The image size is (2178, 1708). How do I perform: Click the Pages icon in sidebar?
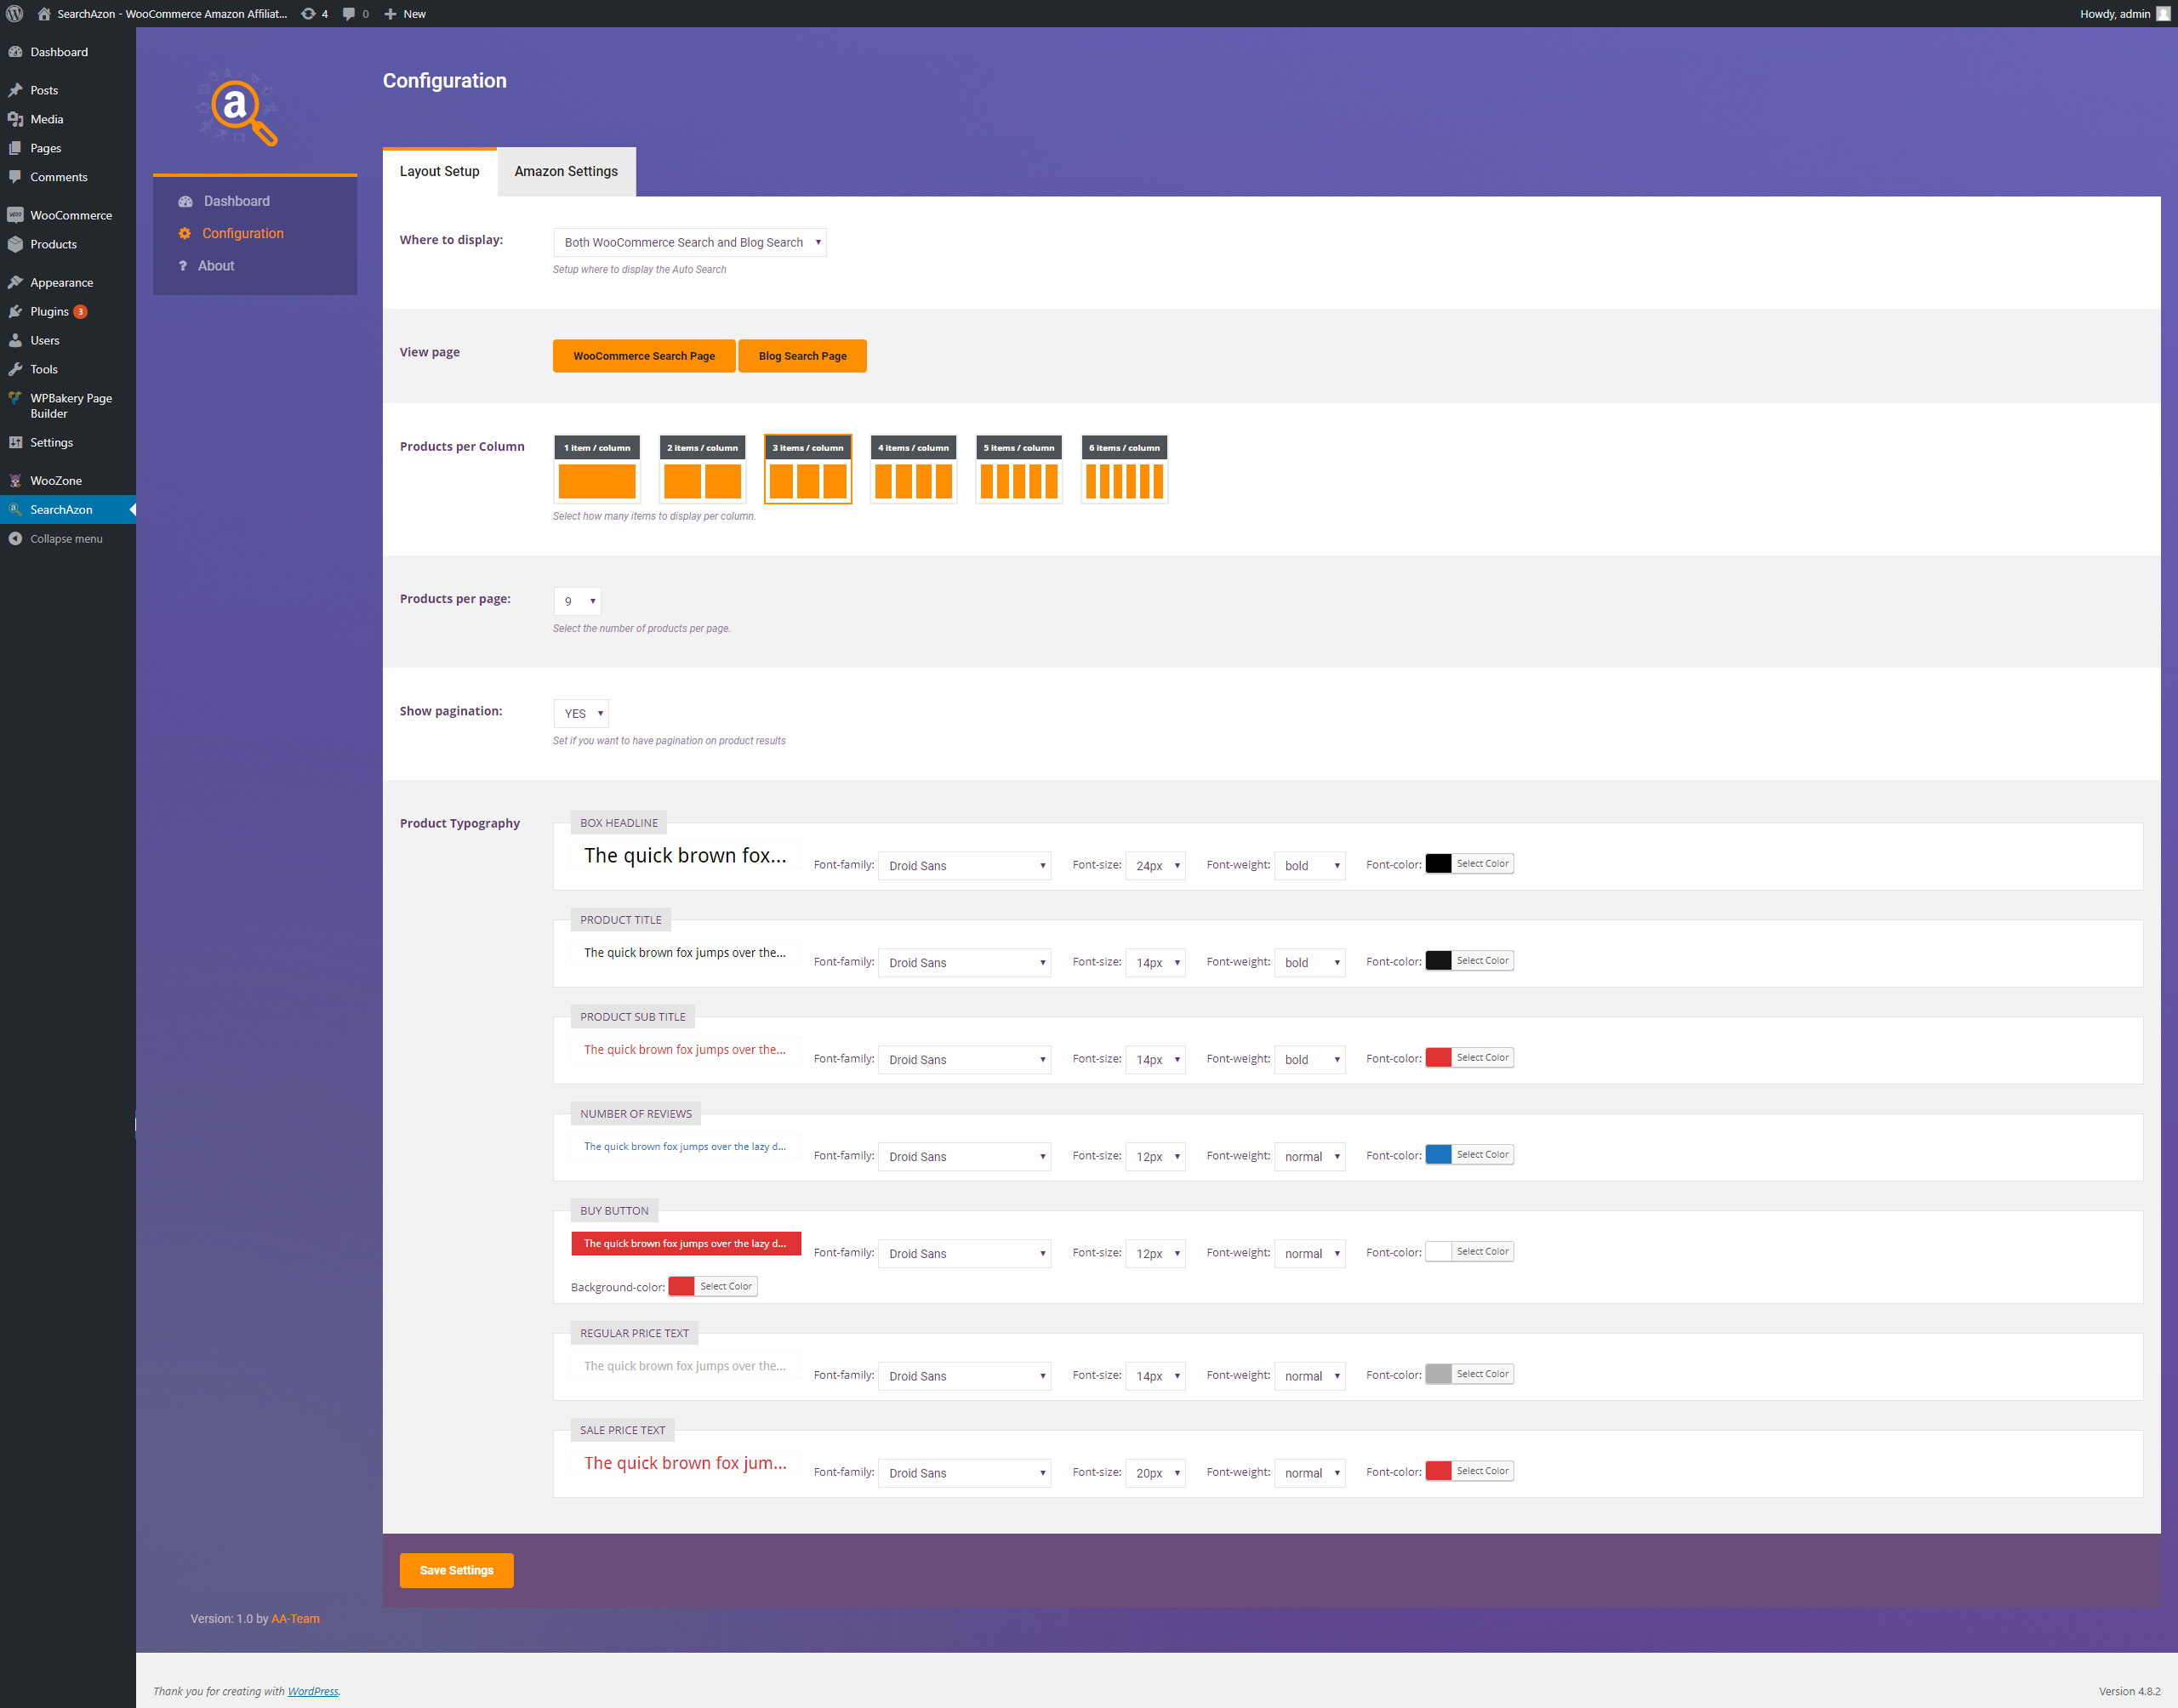click(x=15, y=148)
